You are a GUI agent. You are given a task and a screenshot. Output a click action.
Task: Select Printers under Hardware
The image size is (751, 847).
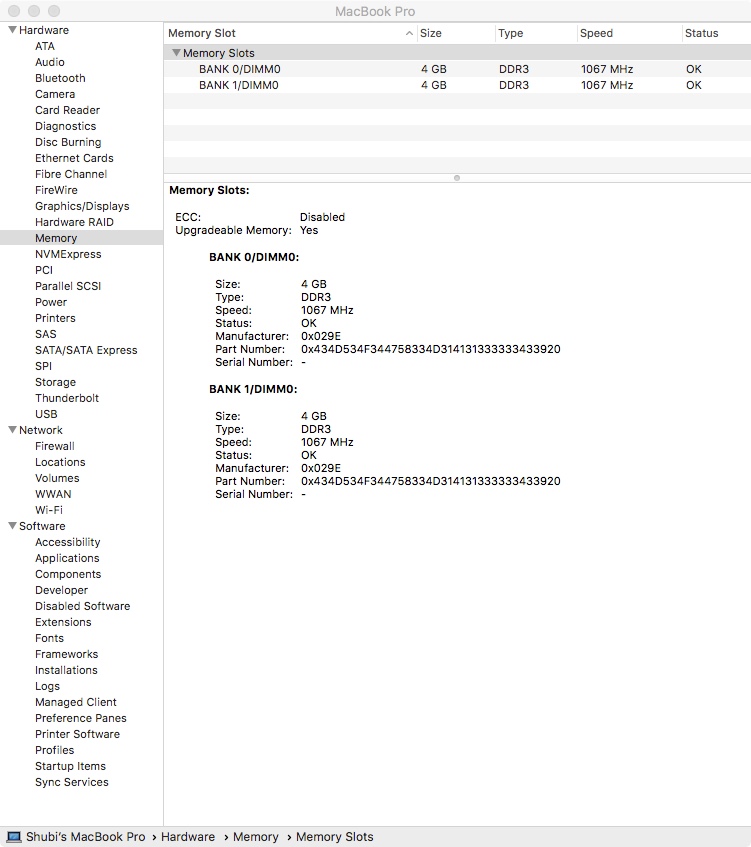55,318
